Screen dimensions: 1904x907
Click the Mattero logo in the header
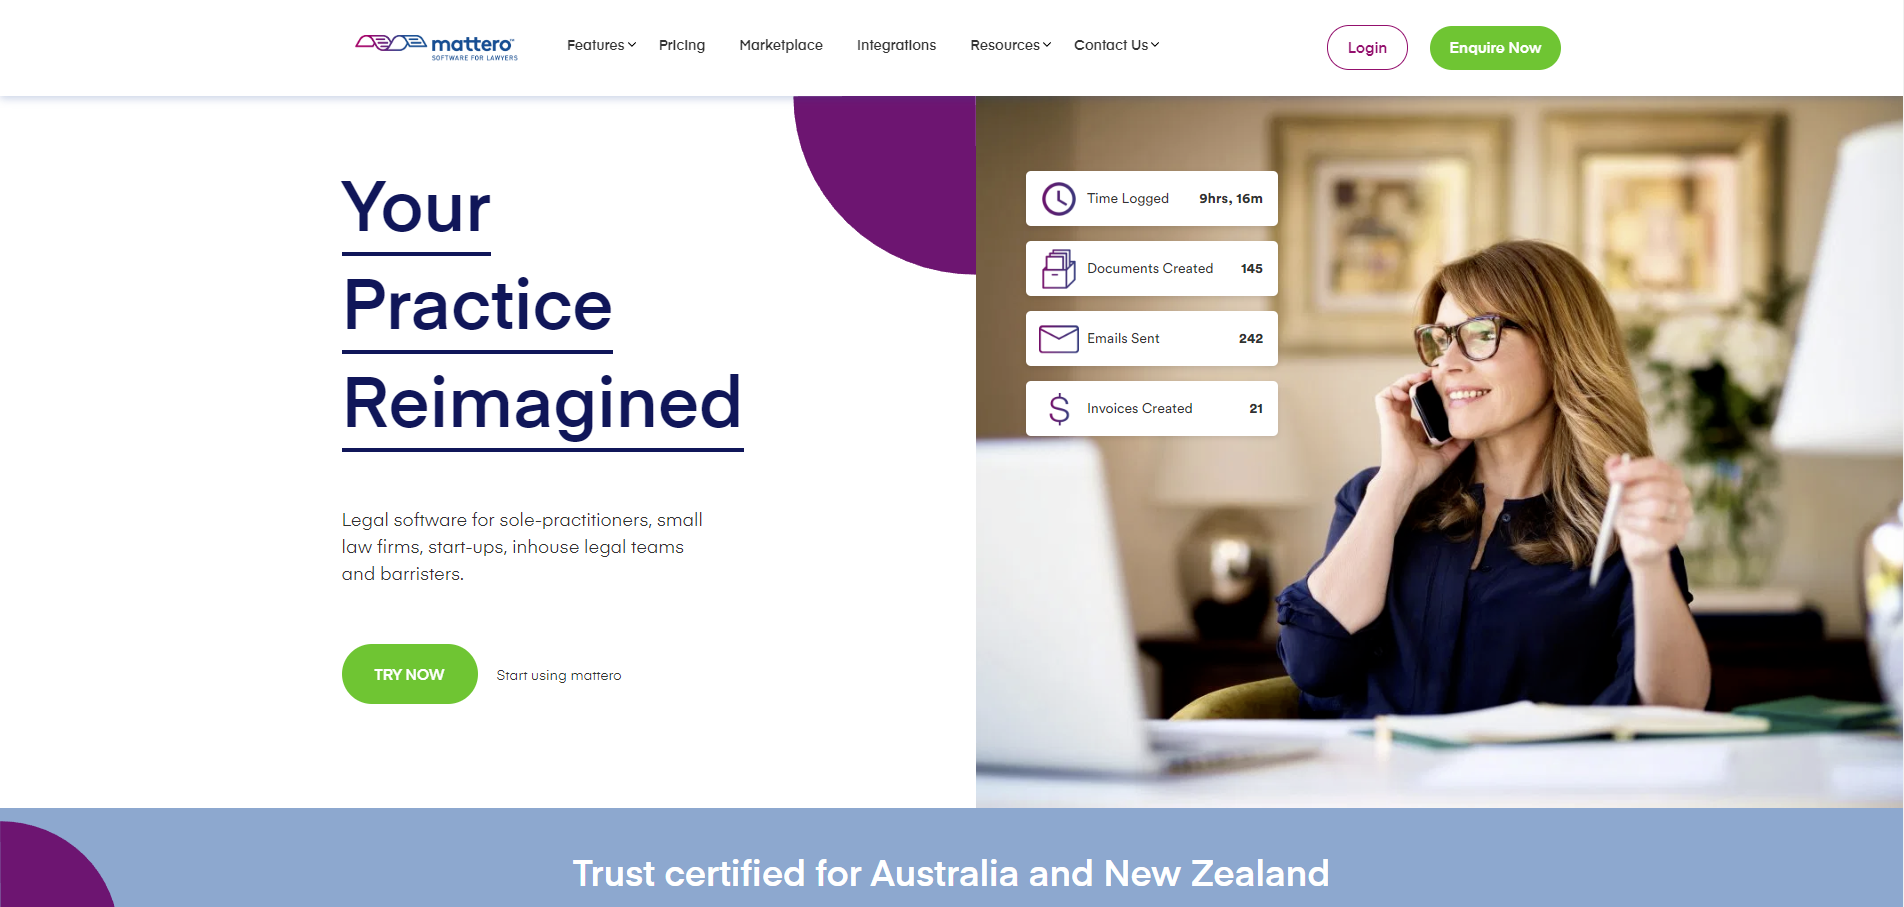pos(437,46)
